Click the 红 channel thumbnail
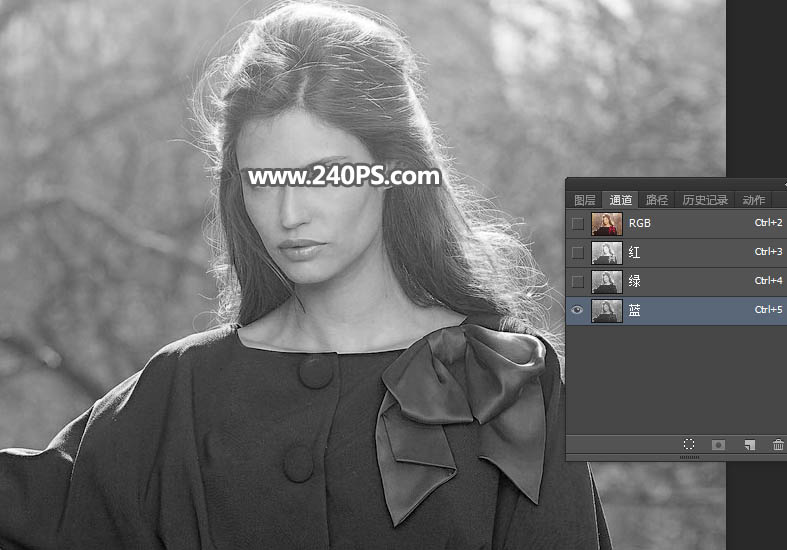This screenshot has width=787, height=550. point(607,252)
